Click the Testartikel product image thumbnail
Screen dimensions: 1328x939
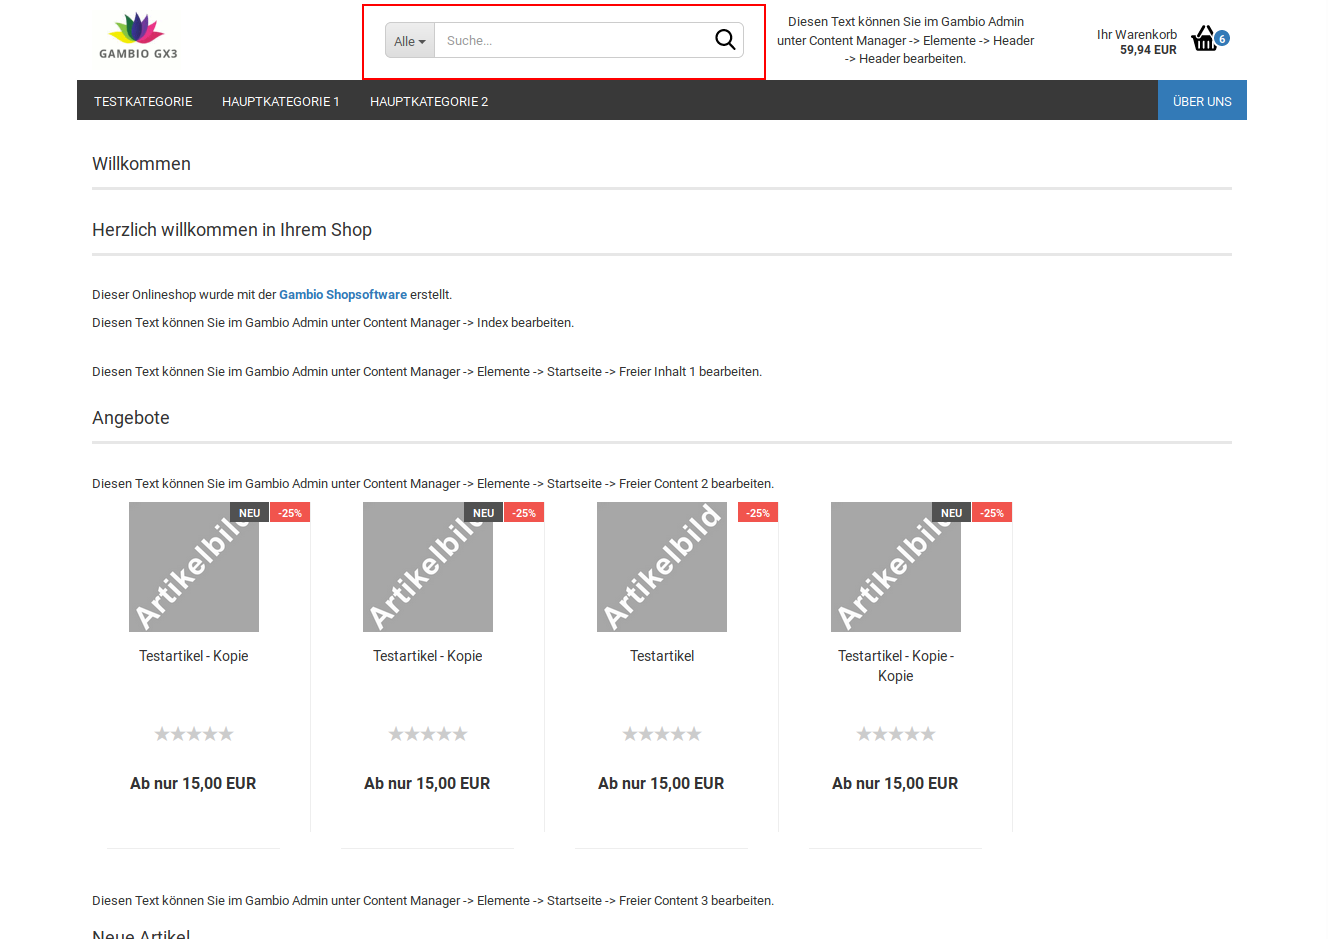click(x=661, y=567)
